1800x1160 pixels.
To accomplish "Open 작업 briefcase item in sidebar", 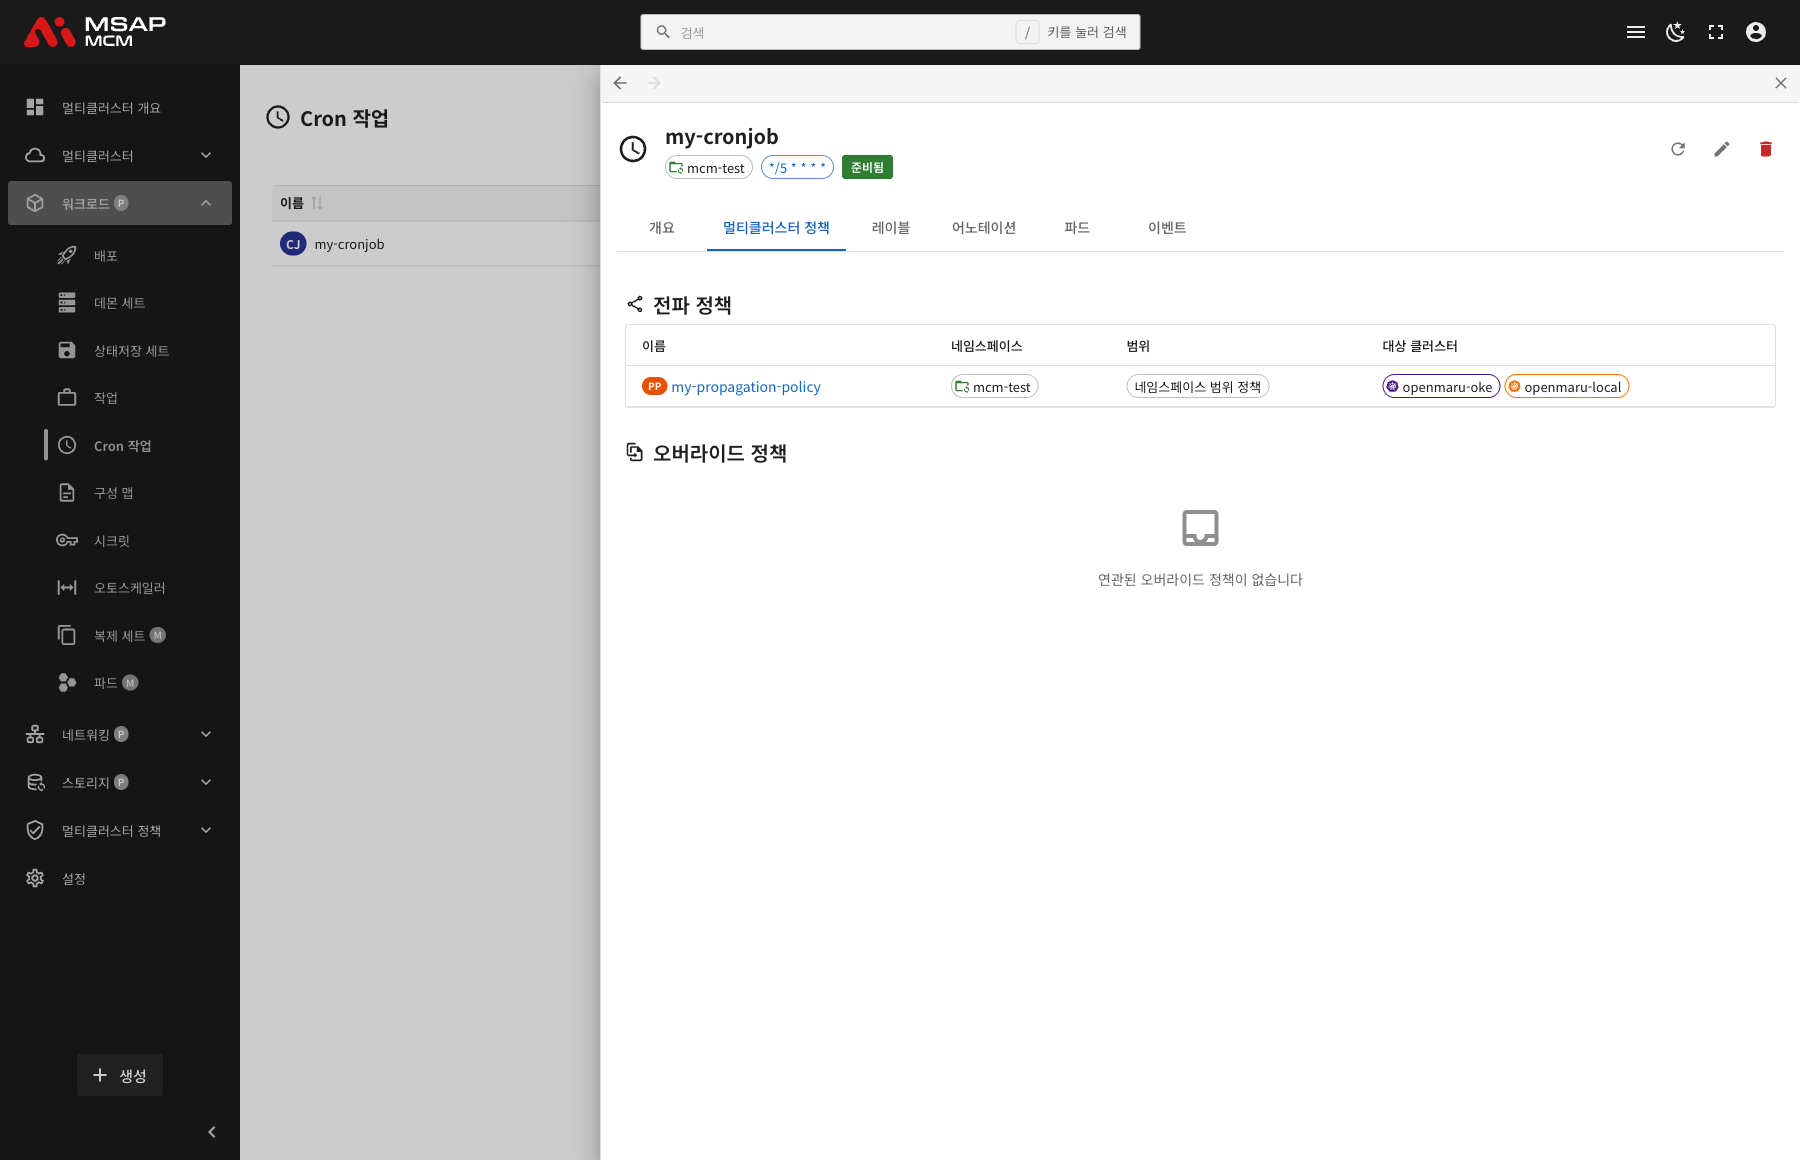I will [x=120, y=398].
